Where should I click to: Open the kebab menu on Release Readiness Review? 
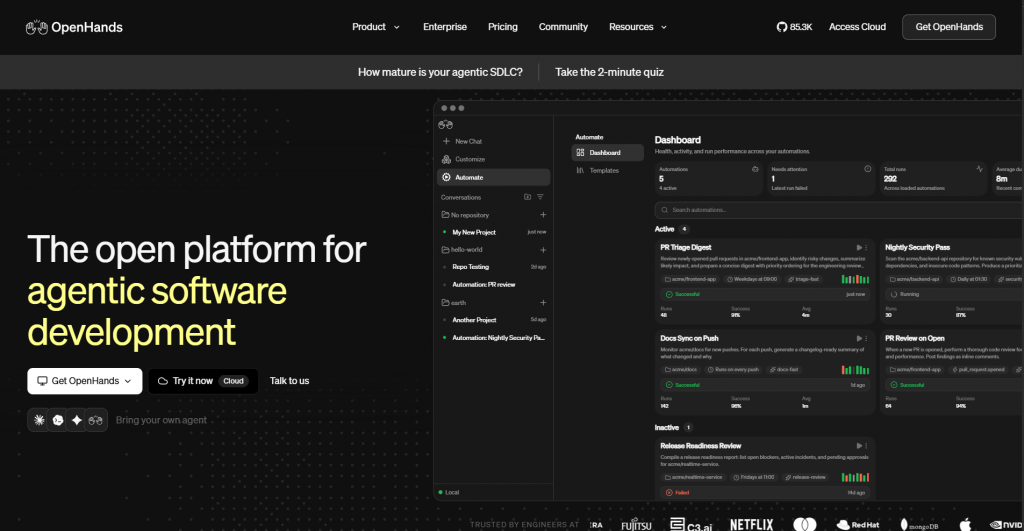(867, 446)
